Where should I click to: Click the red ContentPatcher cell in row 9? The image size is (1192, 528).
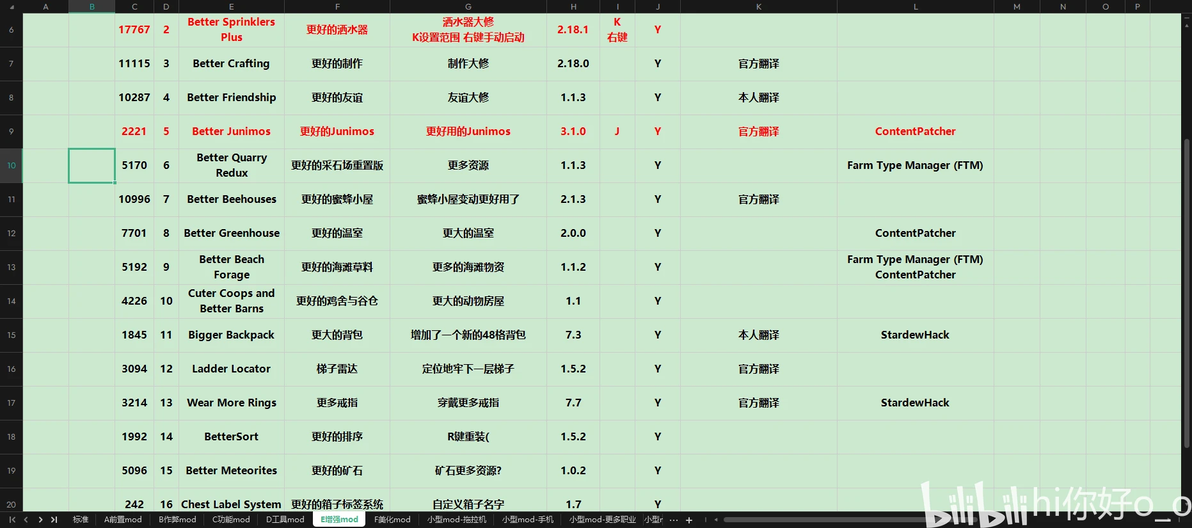915,131
